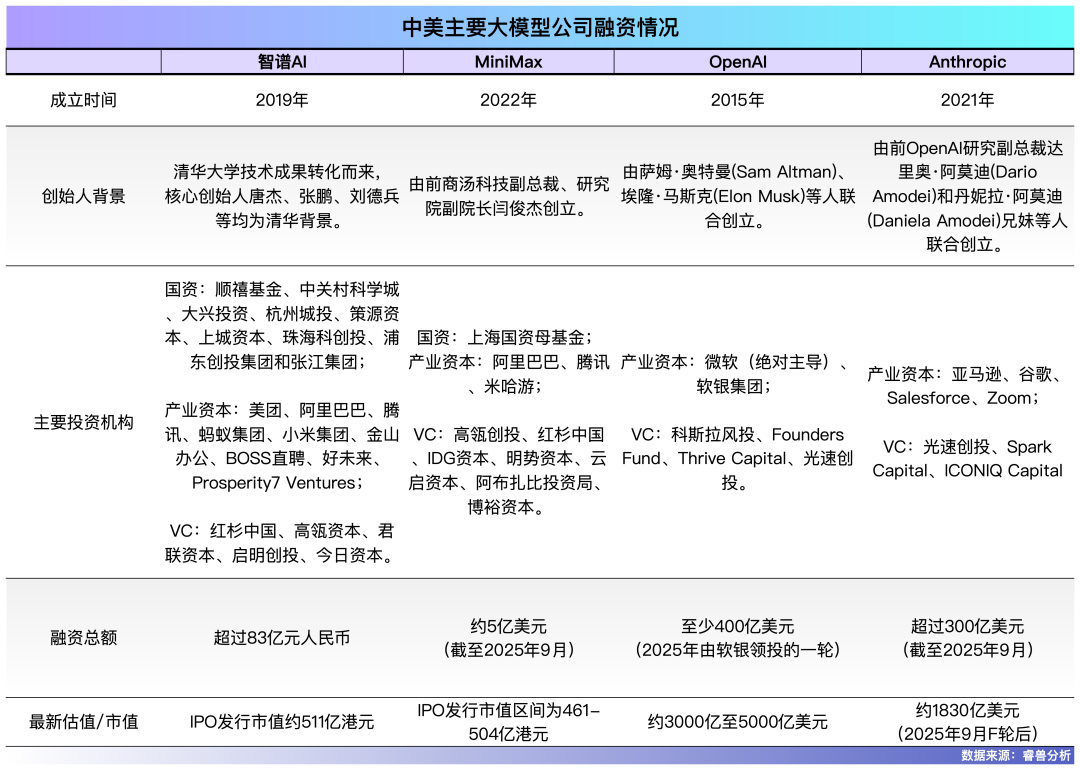Select the 2015年 founding year cell
Image resolution: width=1080 pixels, height=770 pixels.
(x=737, y=100)
